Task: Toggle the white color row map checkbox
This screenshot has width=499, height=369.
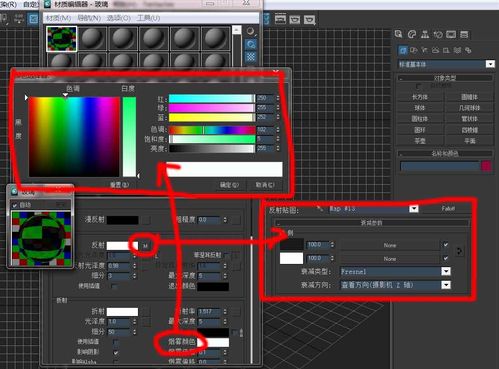Action: tap(446, 258)
